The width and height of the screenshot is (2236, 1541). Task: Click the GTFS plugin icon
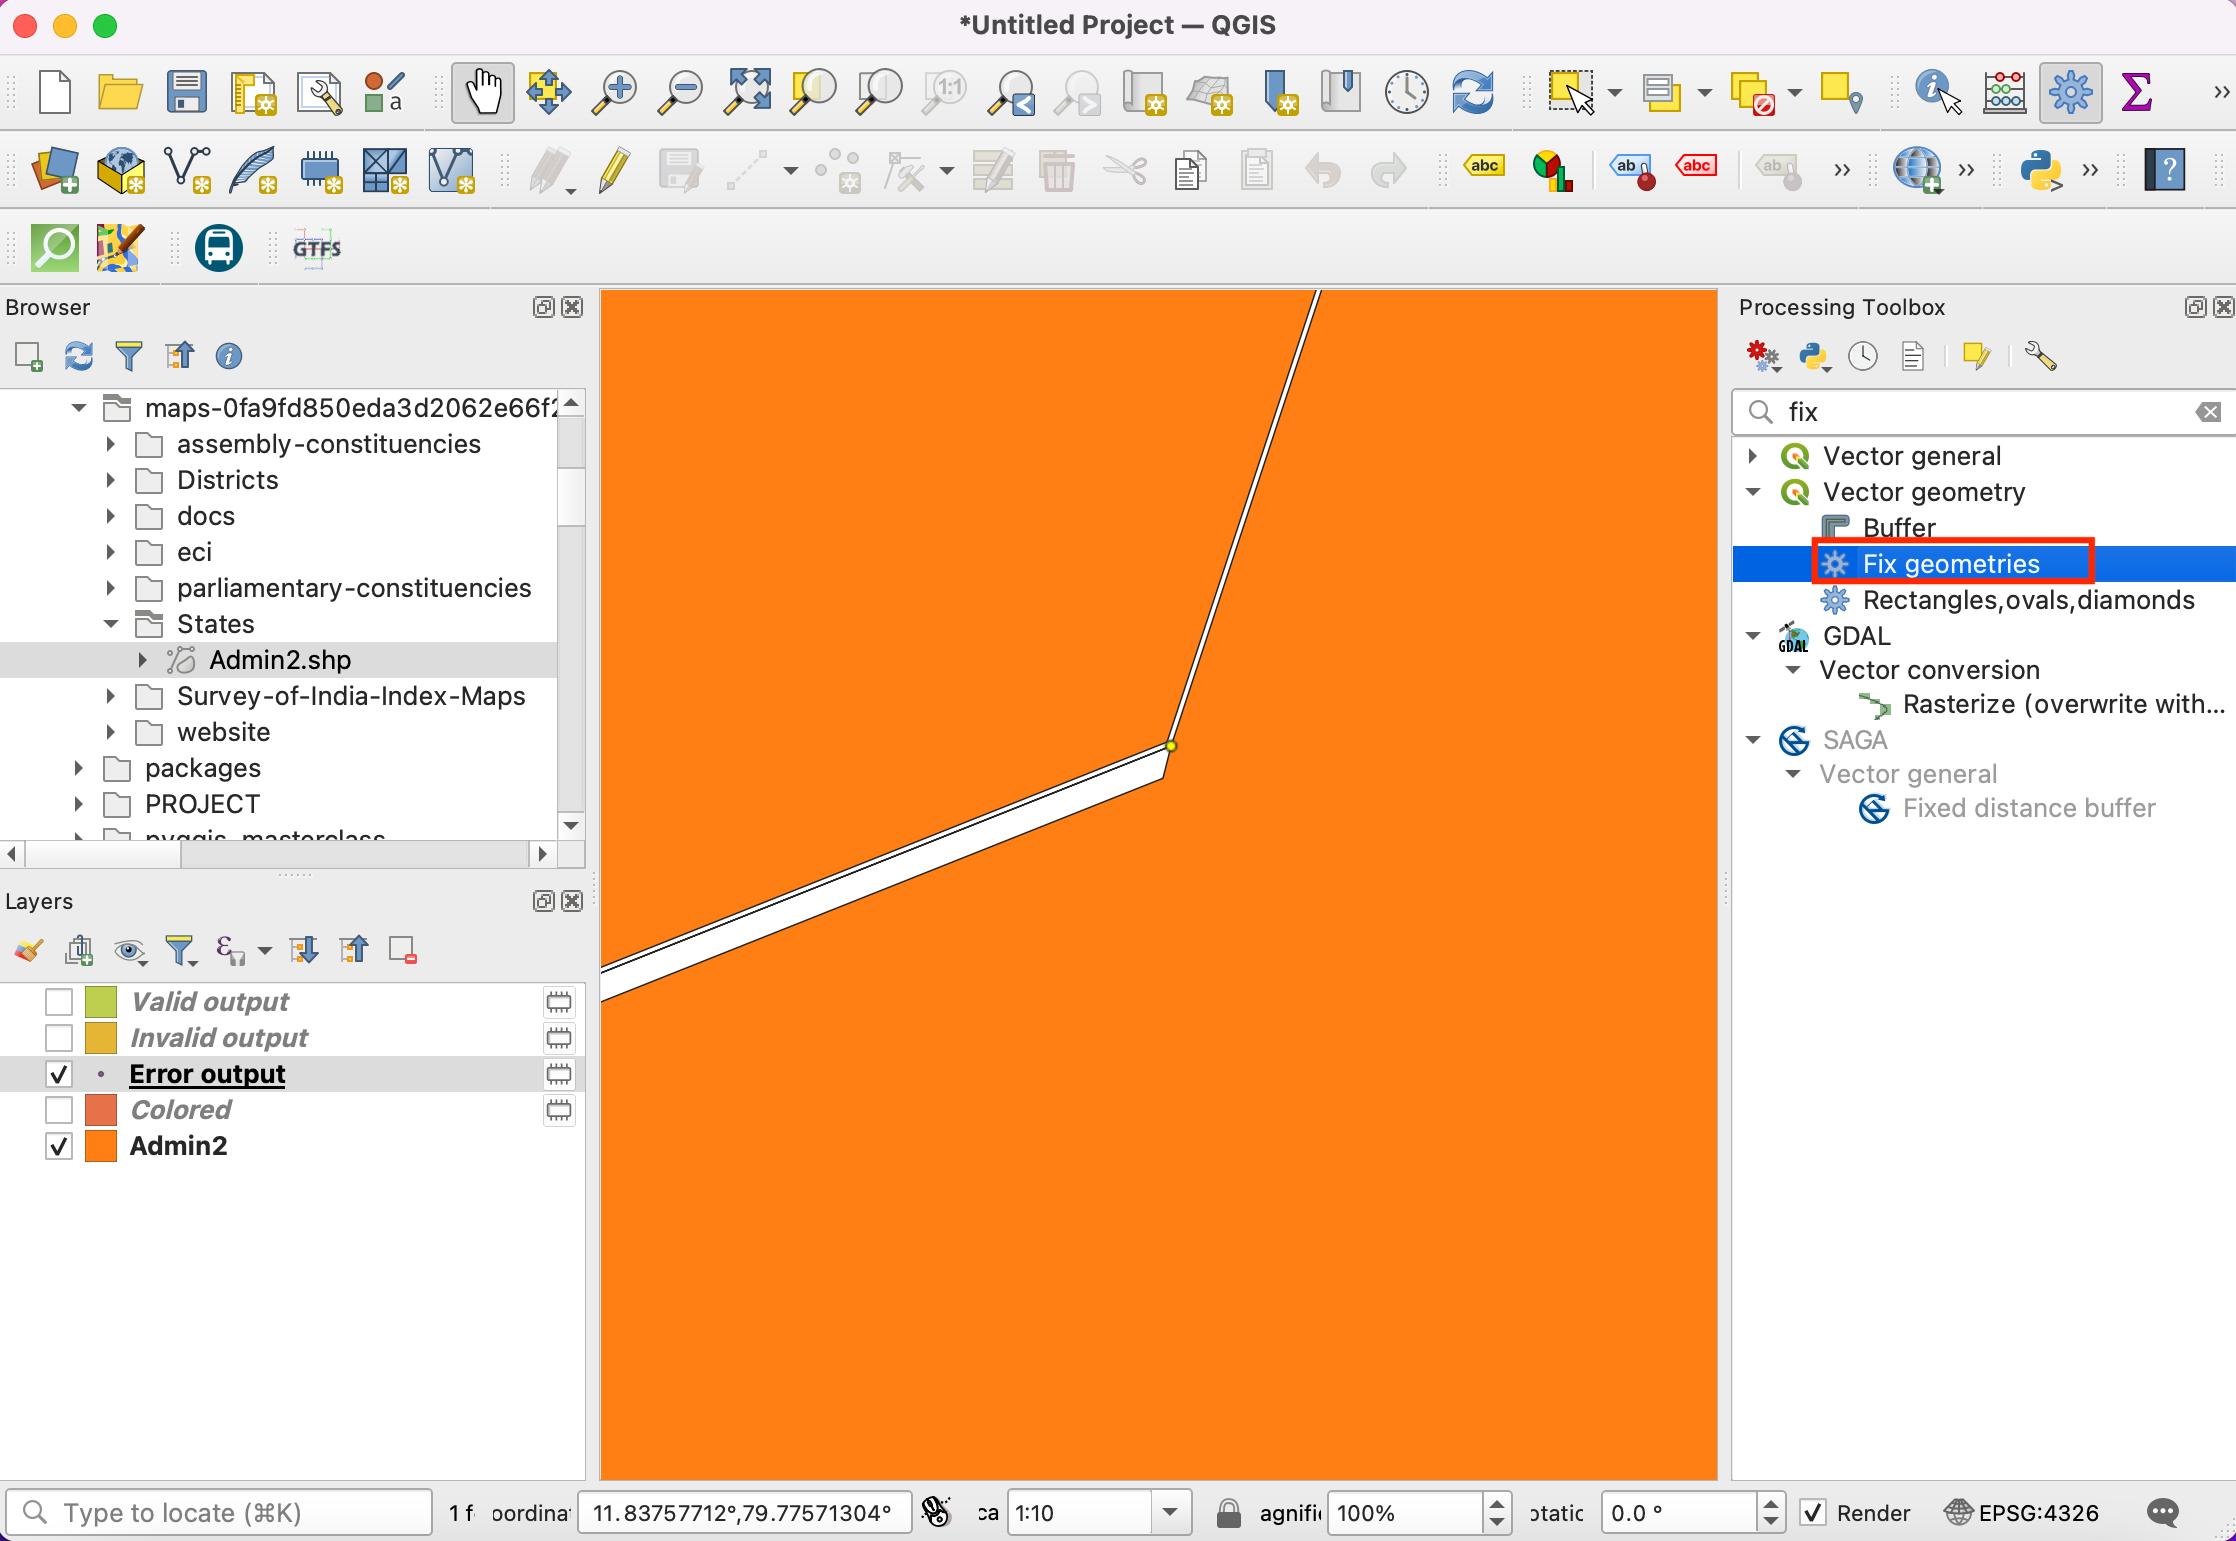point(316,248)
